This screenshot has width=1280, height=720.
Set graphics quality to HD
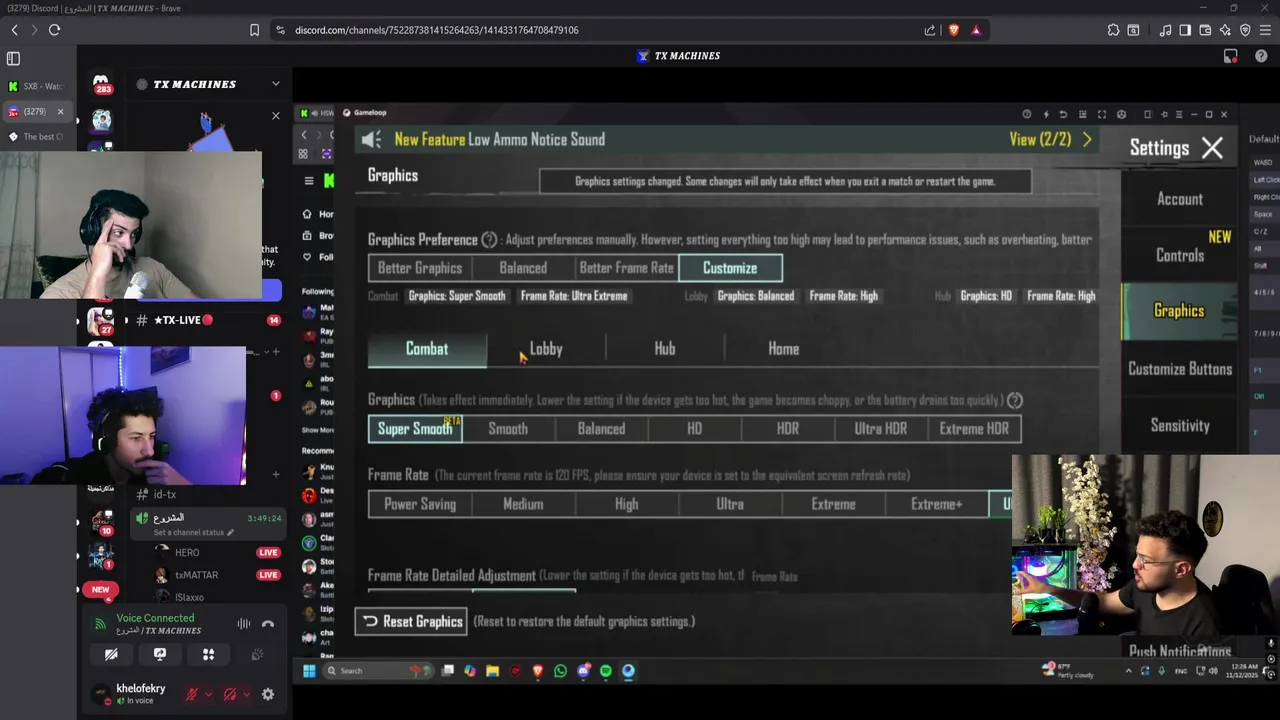click(694, 429)
